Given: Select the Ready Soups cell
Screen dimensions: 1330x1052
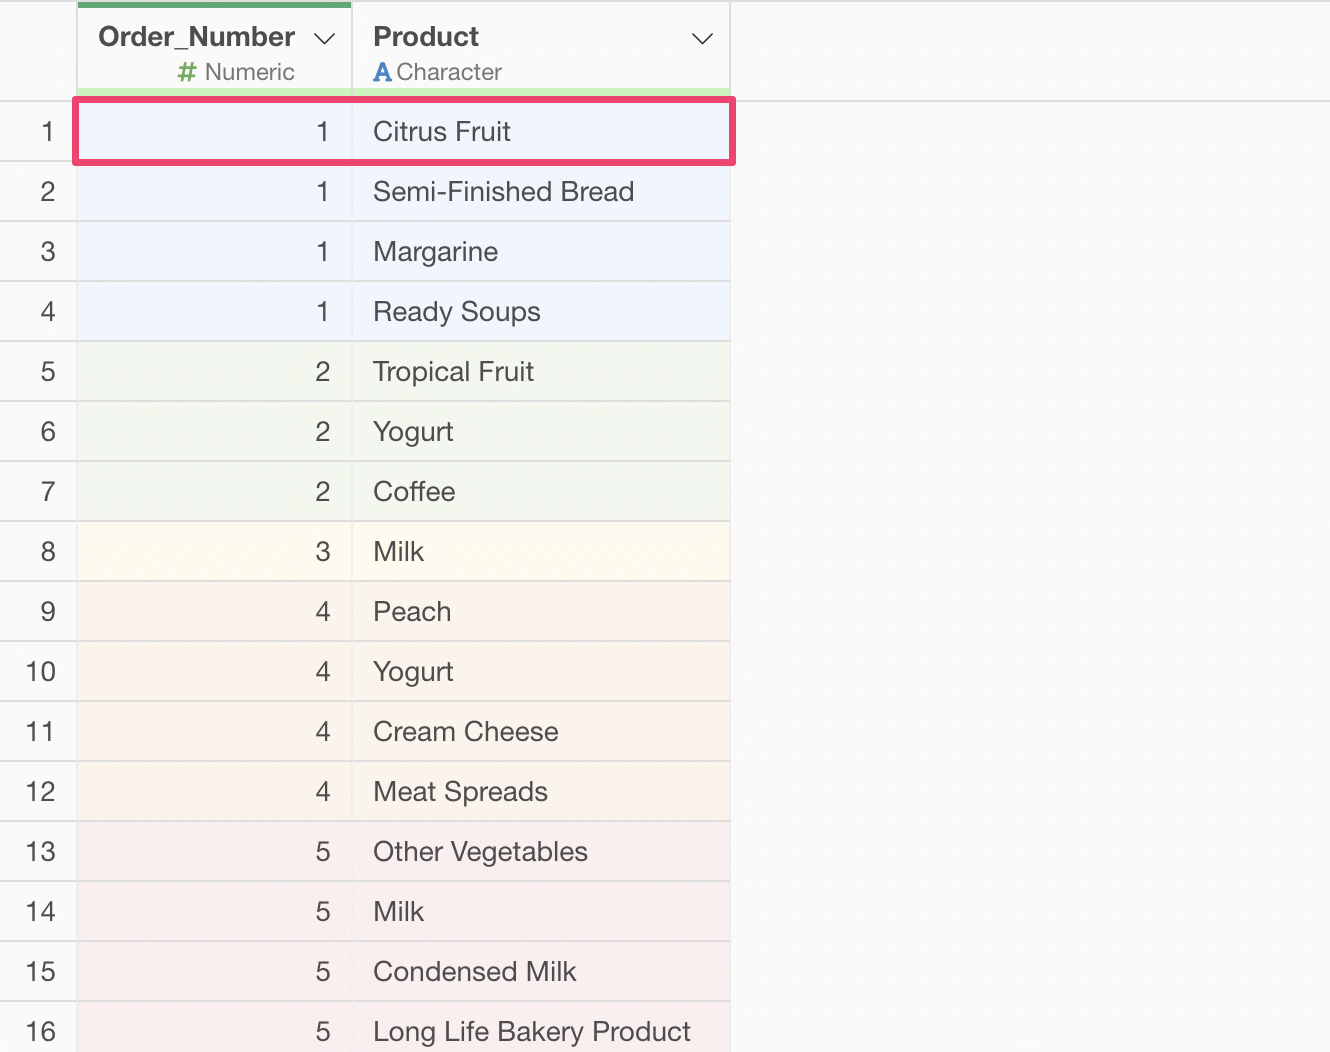Looking at the screenshot, I should click(456, 312).
